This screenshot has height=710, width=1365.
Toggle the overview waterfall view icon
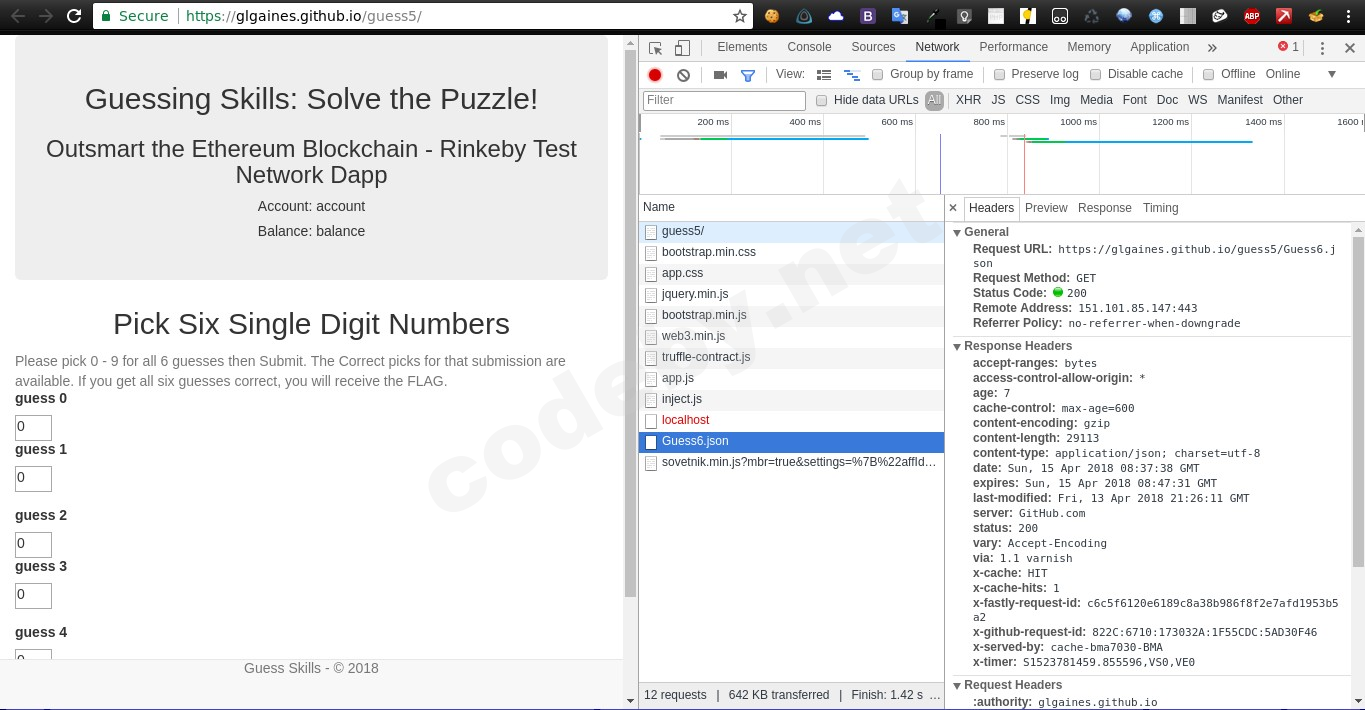click(x=852, y=75)
